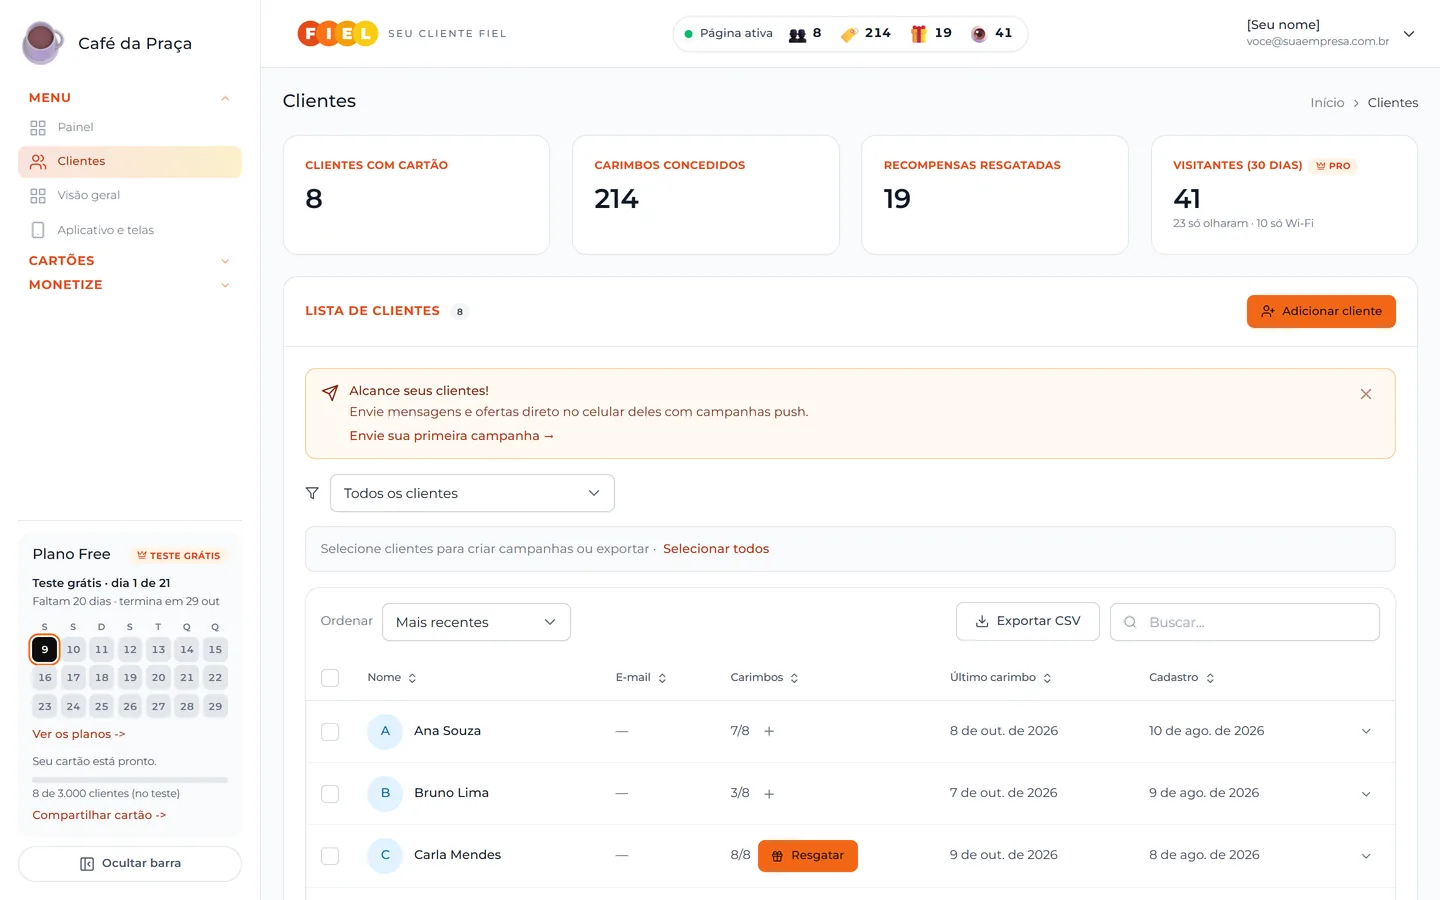Open the 'Mais recentes' sort dropdown
1440x900 pixels.
pyautogui.click(x=476, y=622)
